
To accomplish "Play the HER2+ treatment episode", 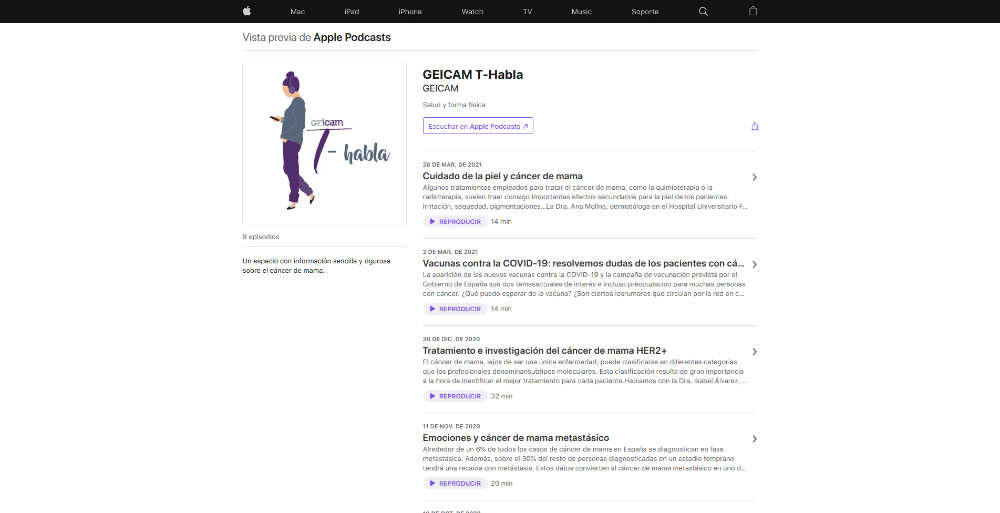I will (x=455, y=396).
